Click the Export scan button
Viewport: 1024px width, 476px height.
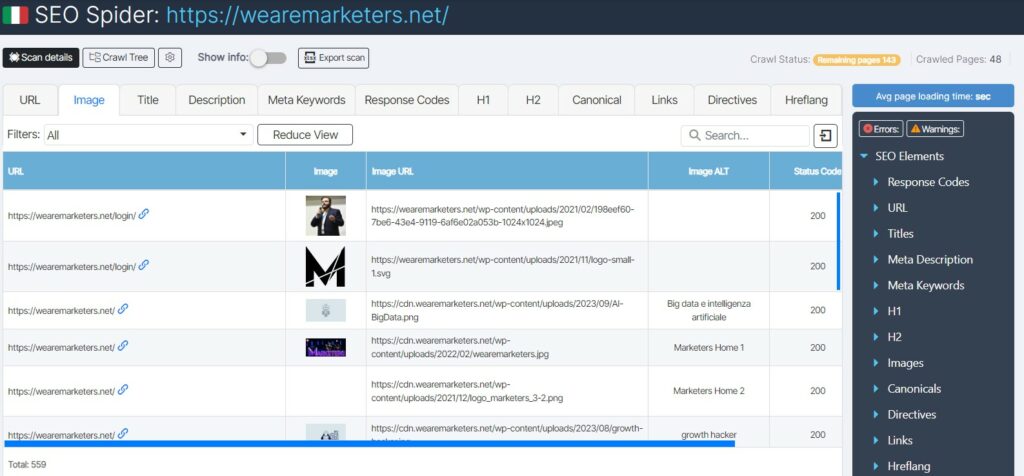[x=333, y=58]
